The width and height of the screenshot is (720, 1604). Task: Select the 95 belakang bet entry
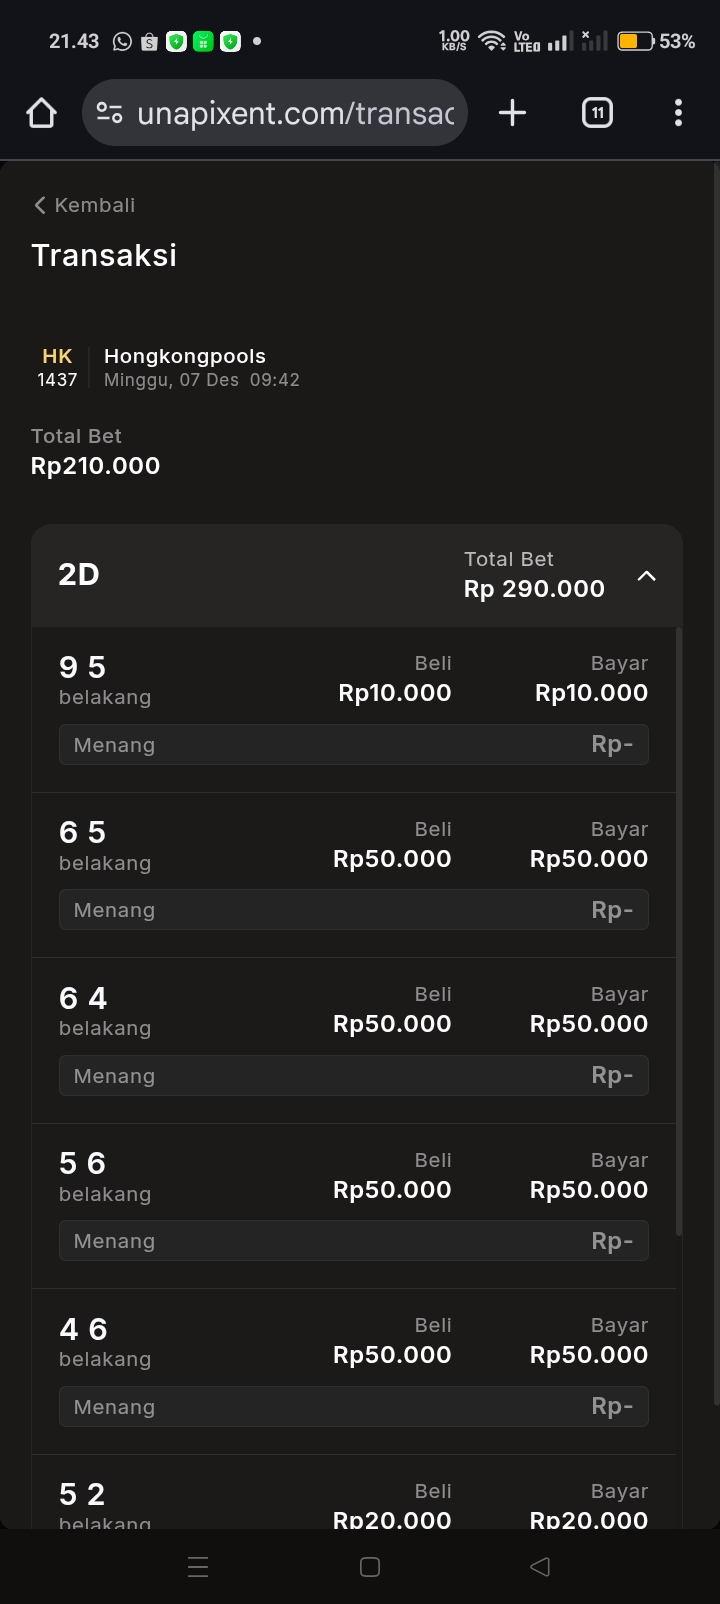point(105,680)
